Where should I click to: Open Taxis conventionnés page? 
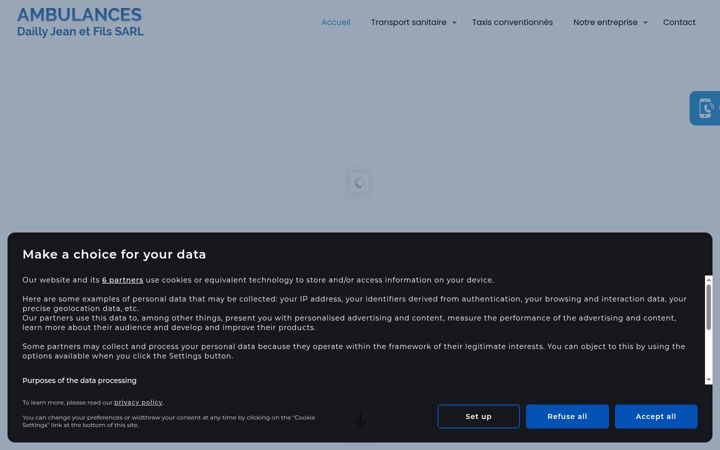pyautogui.click(x=512, y=22)
